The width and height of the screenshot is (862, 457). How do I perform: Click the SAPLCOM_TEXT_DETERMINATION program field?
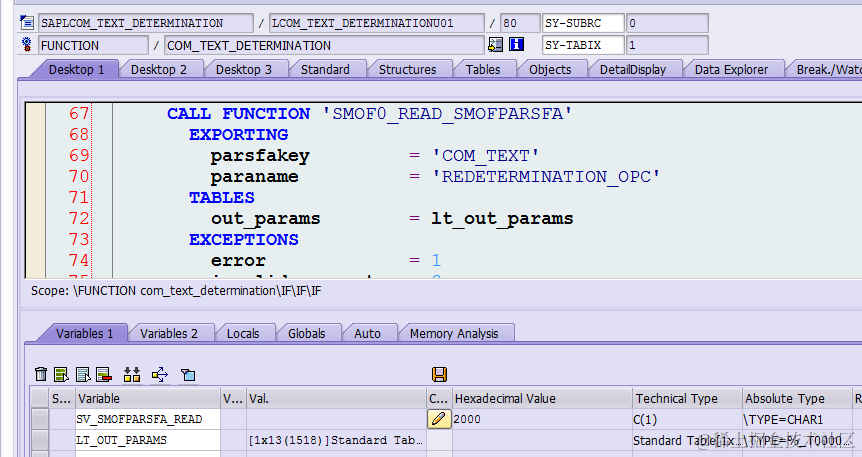point(146,23)
